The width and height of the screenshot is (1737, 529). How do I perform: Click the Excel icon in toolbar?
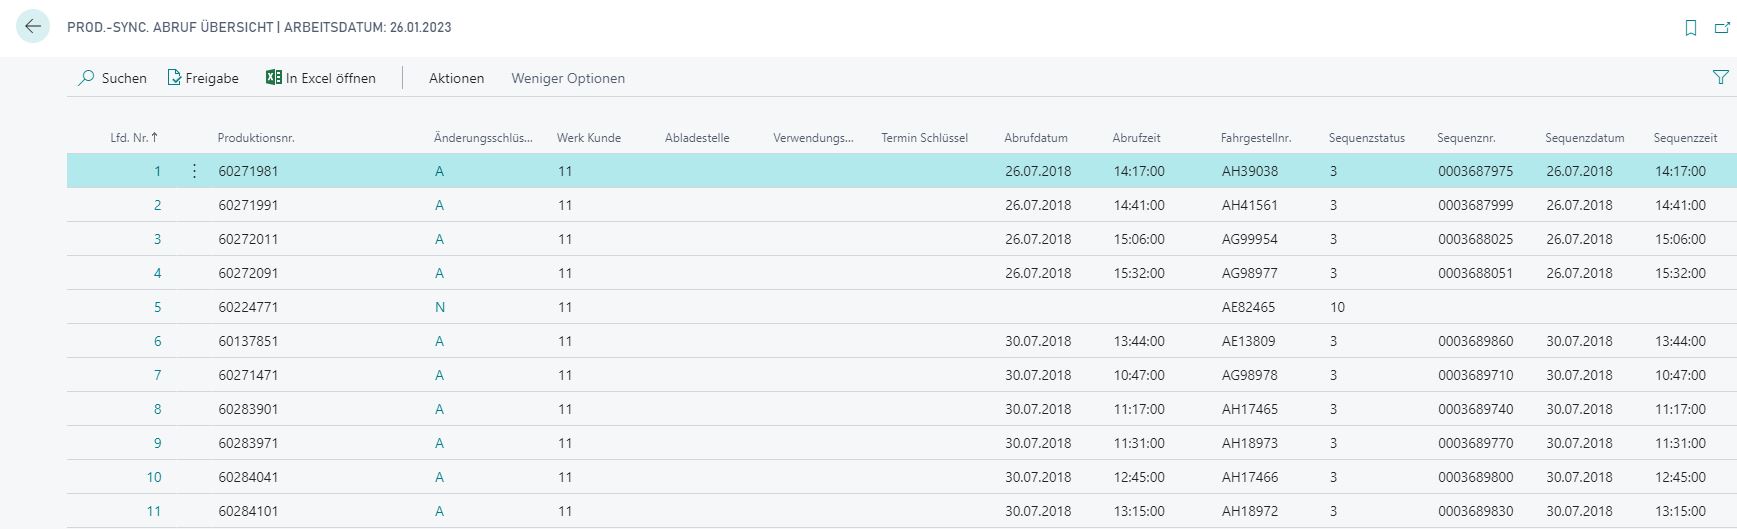pos(273,78)
